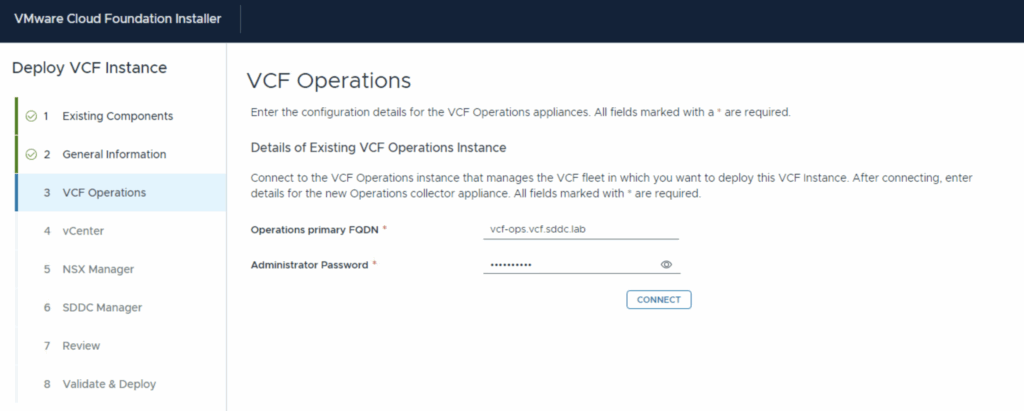Show the Administrator Password with eye icon
Image resolution: width=1024 pixels, height=411 pixels.
666,265
